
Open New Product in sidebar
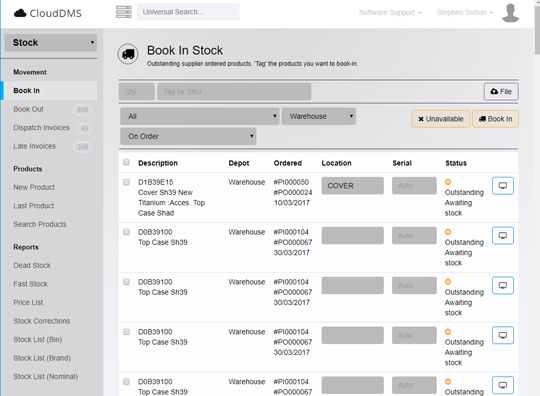tap(34, 187)
